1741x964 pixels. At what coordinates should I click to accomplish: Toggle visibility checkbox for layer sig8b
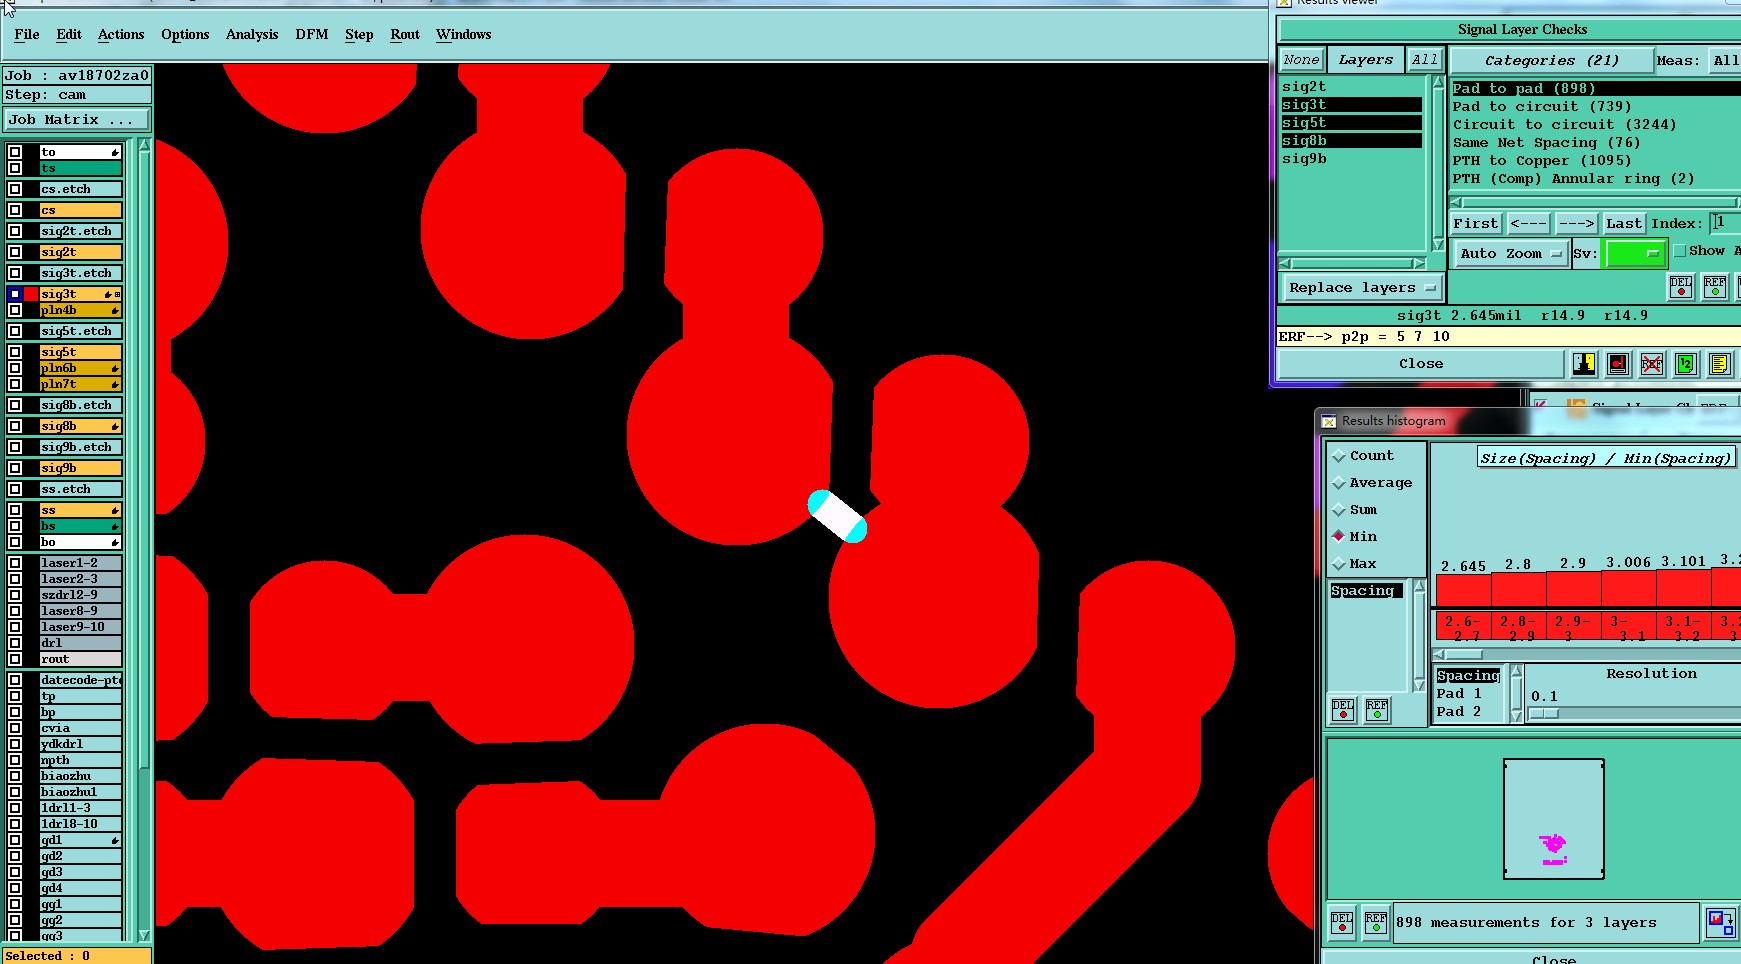pyautogui.click(x=15, y=426)
